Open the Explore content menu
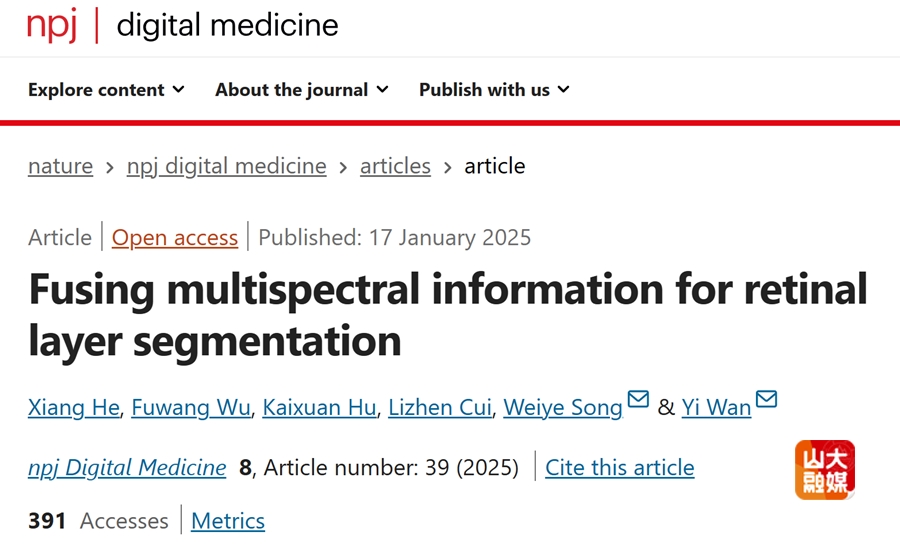Screen dimensions: 900x545 [106, 89]
